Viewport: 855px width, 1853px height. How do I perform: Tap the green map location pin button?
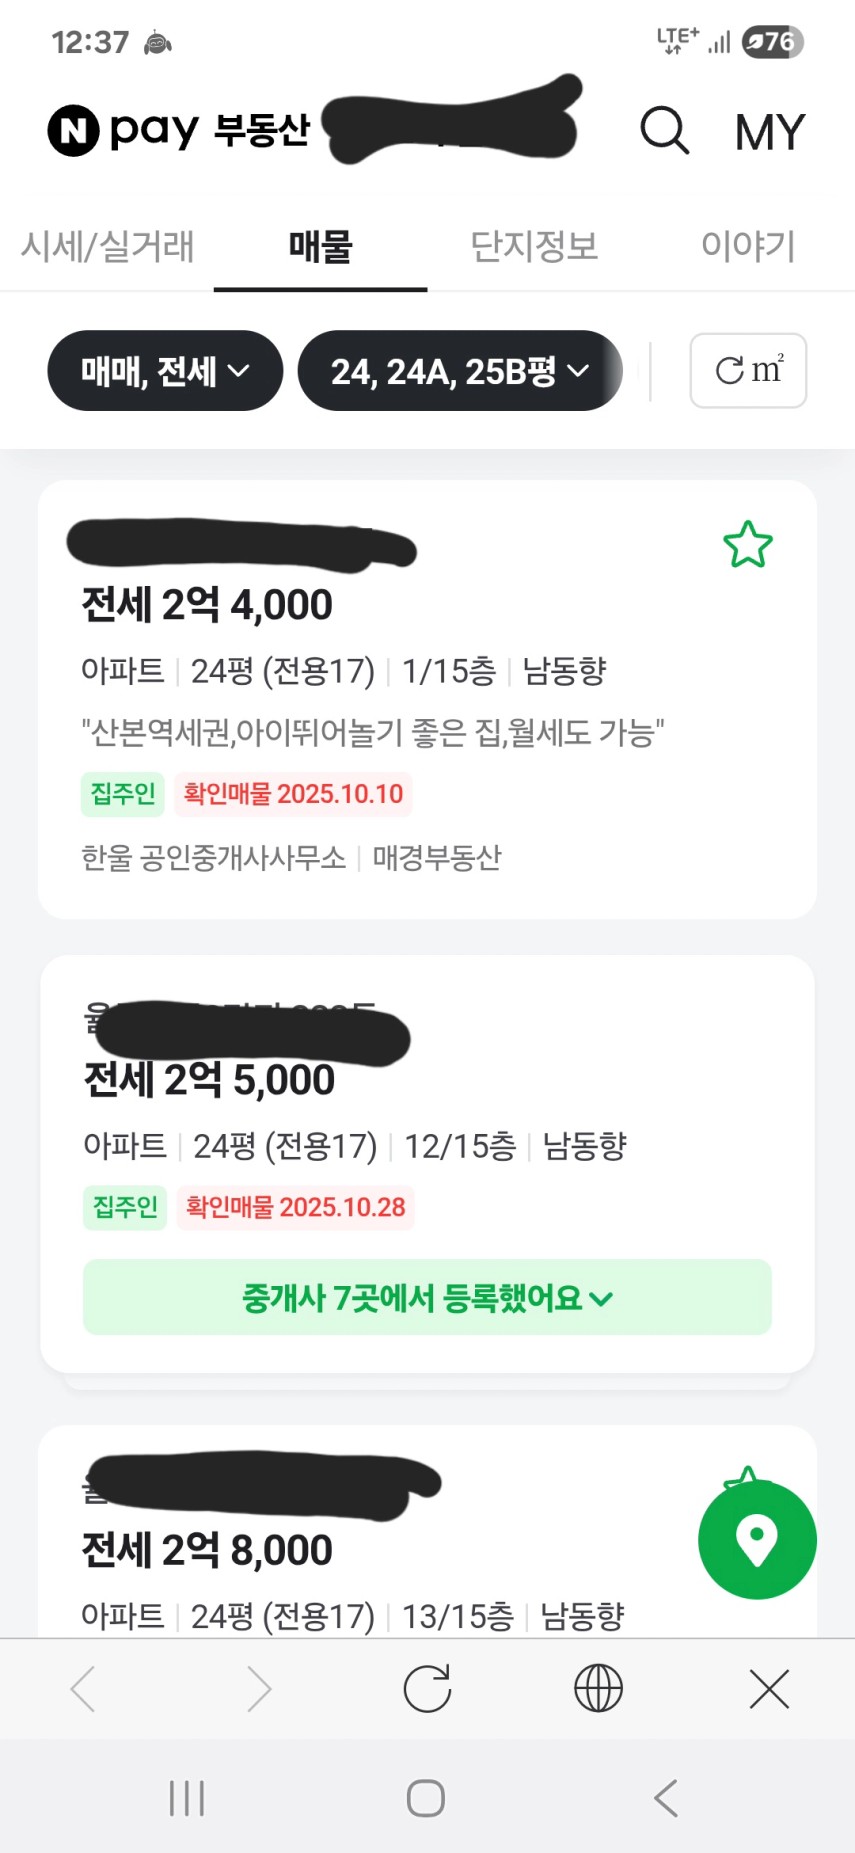pos(757,1540)
